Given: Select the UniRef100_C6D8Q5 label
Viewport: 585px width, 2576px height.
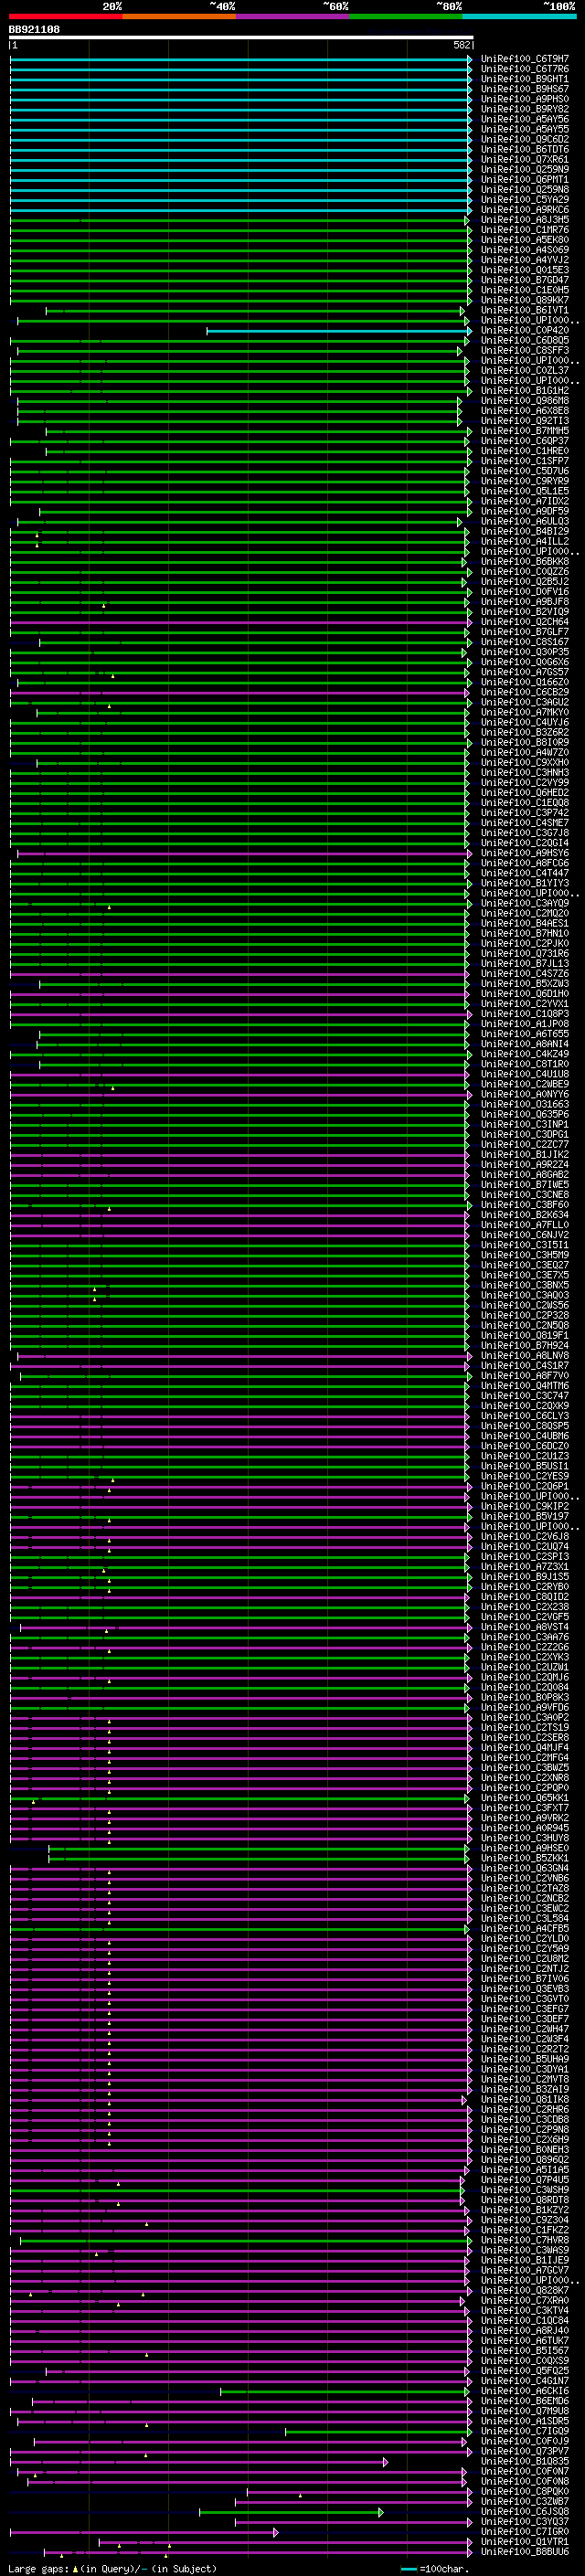Looking at the screenshot, I should tap(525, 340).
